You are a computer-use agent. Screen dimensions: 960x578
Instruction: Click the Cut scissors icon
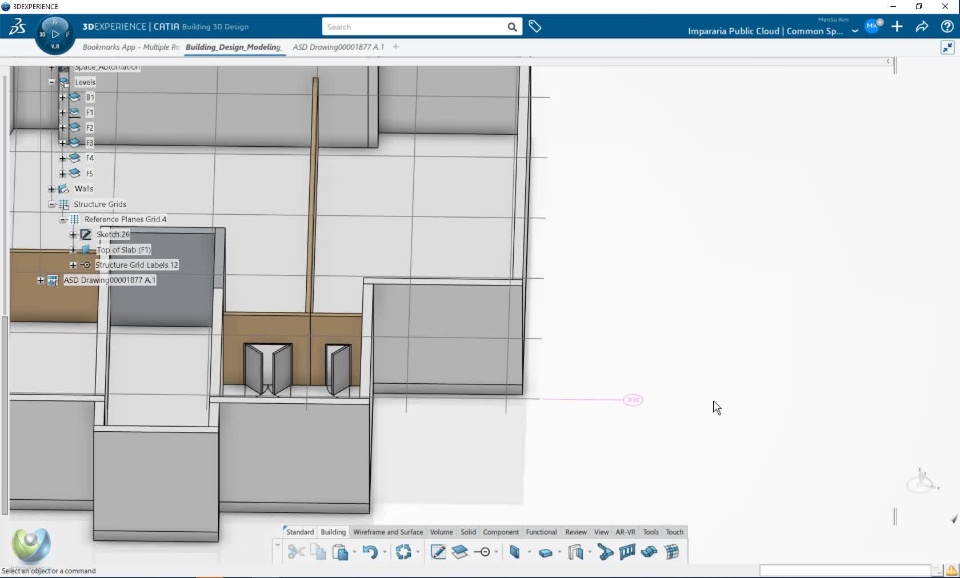(296, 552)
